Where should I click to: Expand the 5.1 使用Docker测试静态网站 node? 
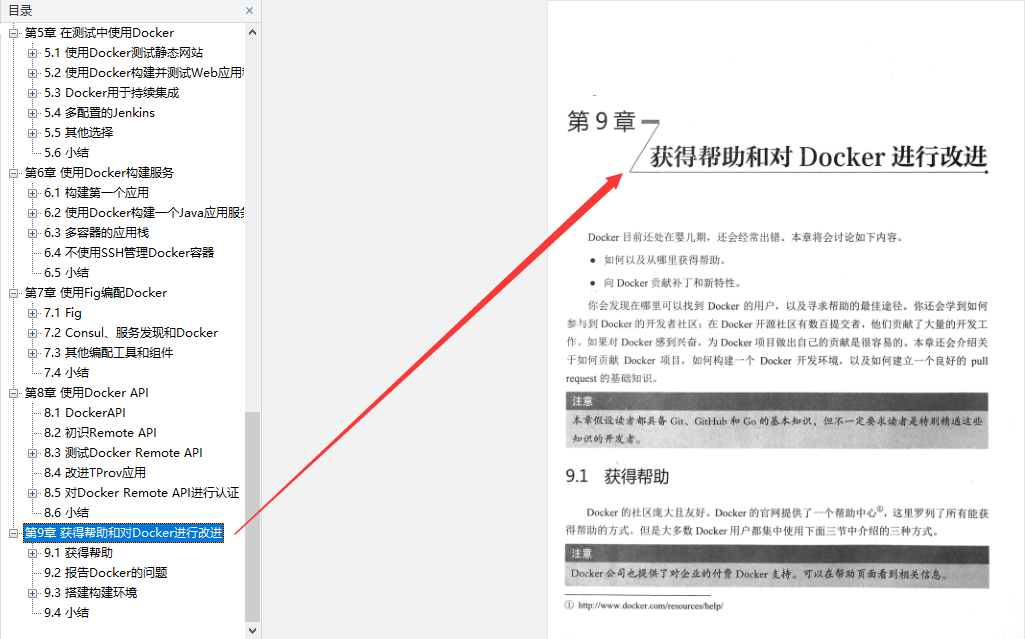click(x=33, y=53)
